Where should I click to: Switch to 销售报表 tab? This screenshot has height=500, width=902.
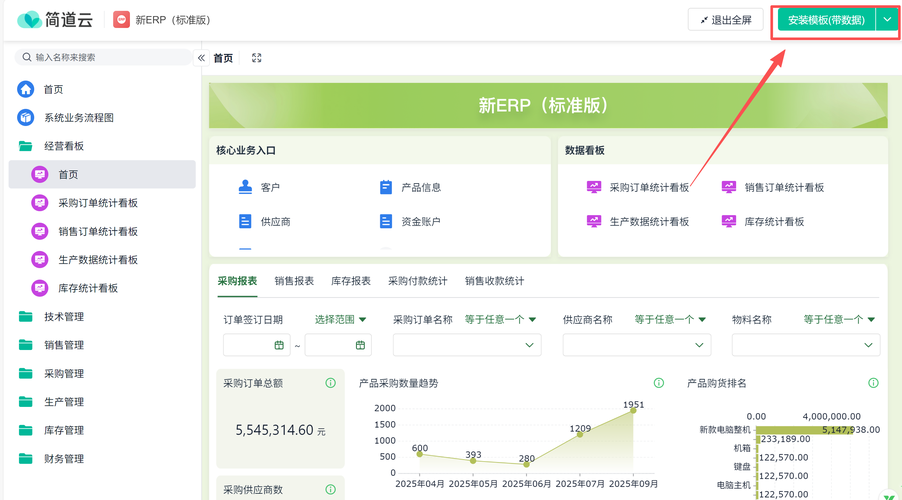tap(294, 281)
